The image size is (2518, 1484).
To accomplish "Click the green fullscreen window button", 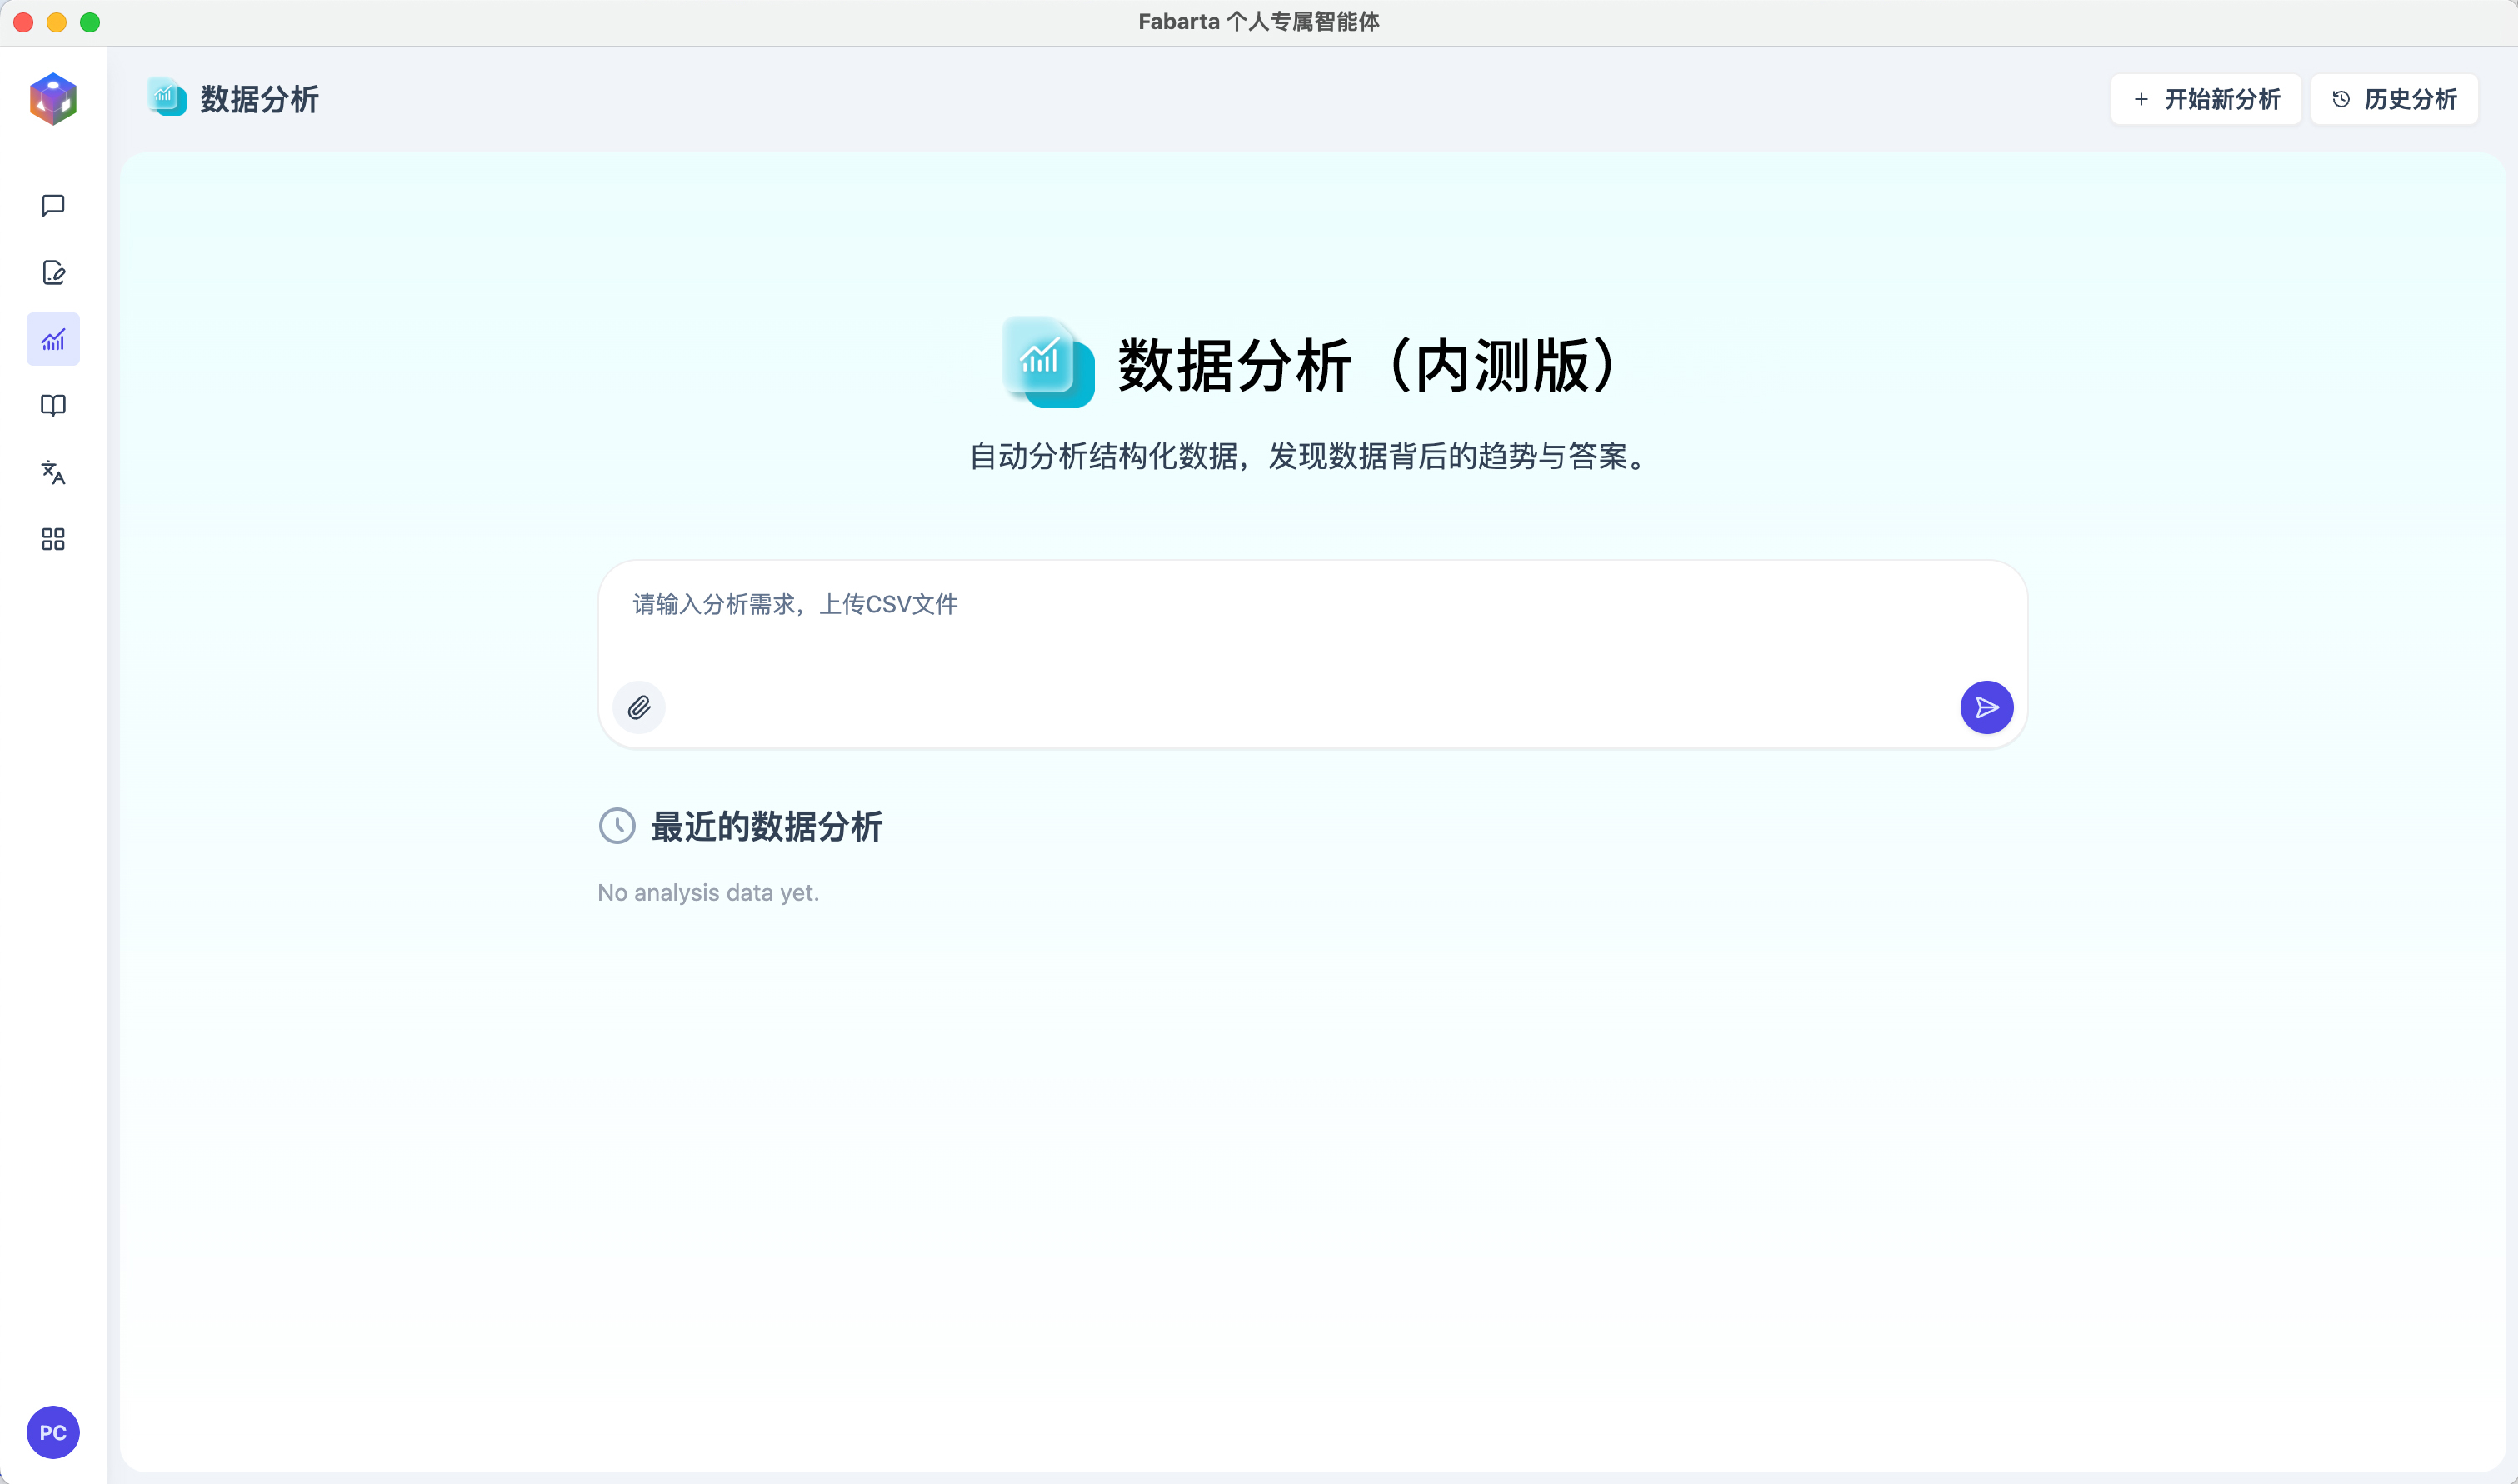I will 90,22.
